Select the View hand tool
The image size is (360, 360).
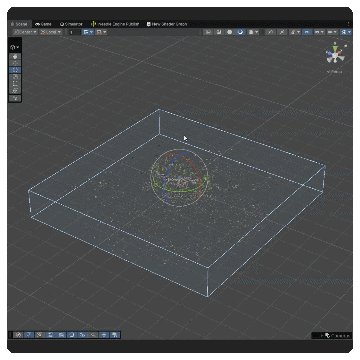click(x=15, y=56)
